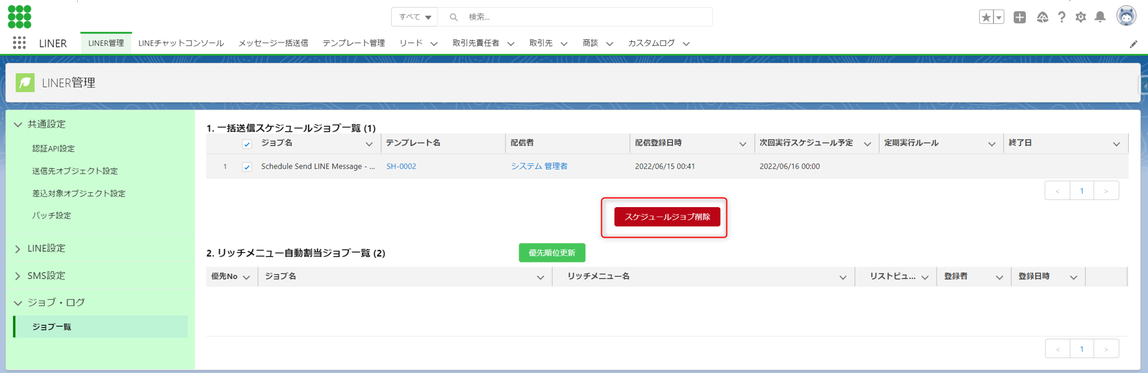
Task: Open user profile avatar
Action: coord(1126,16)
